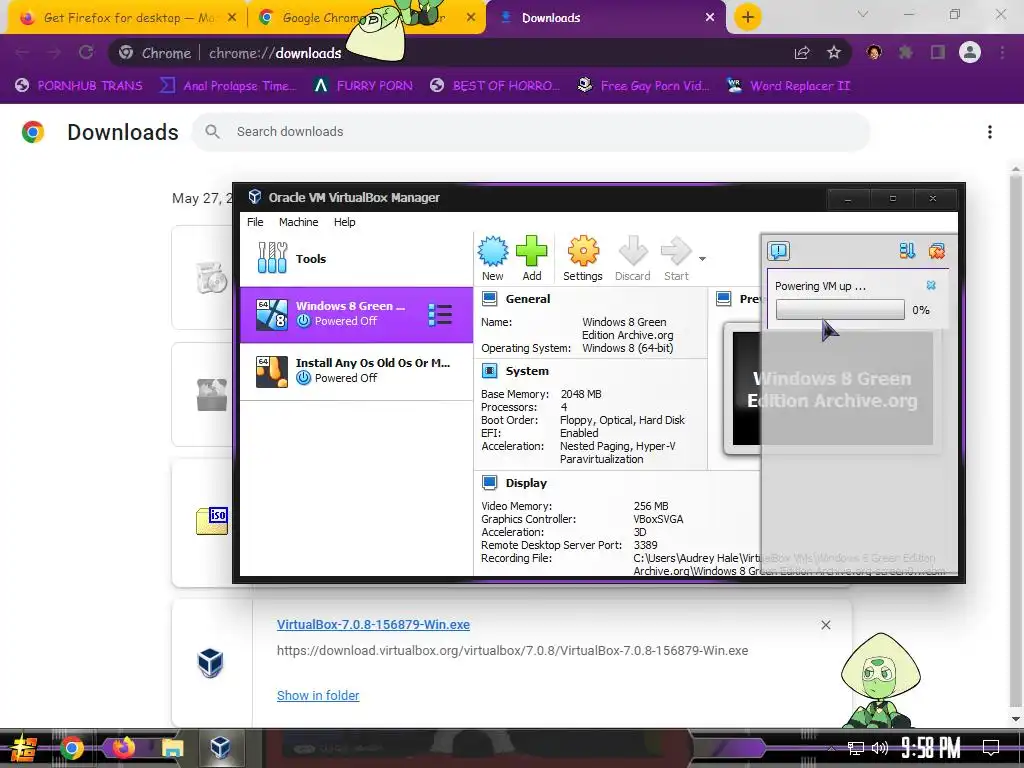Image resolution: width=1024 pixels, height=768 pixels.
Task: Close the Downloads tab
Action: click(710, 18)
